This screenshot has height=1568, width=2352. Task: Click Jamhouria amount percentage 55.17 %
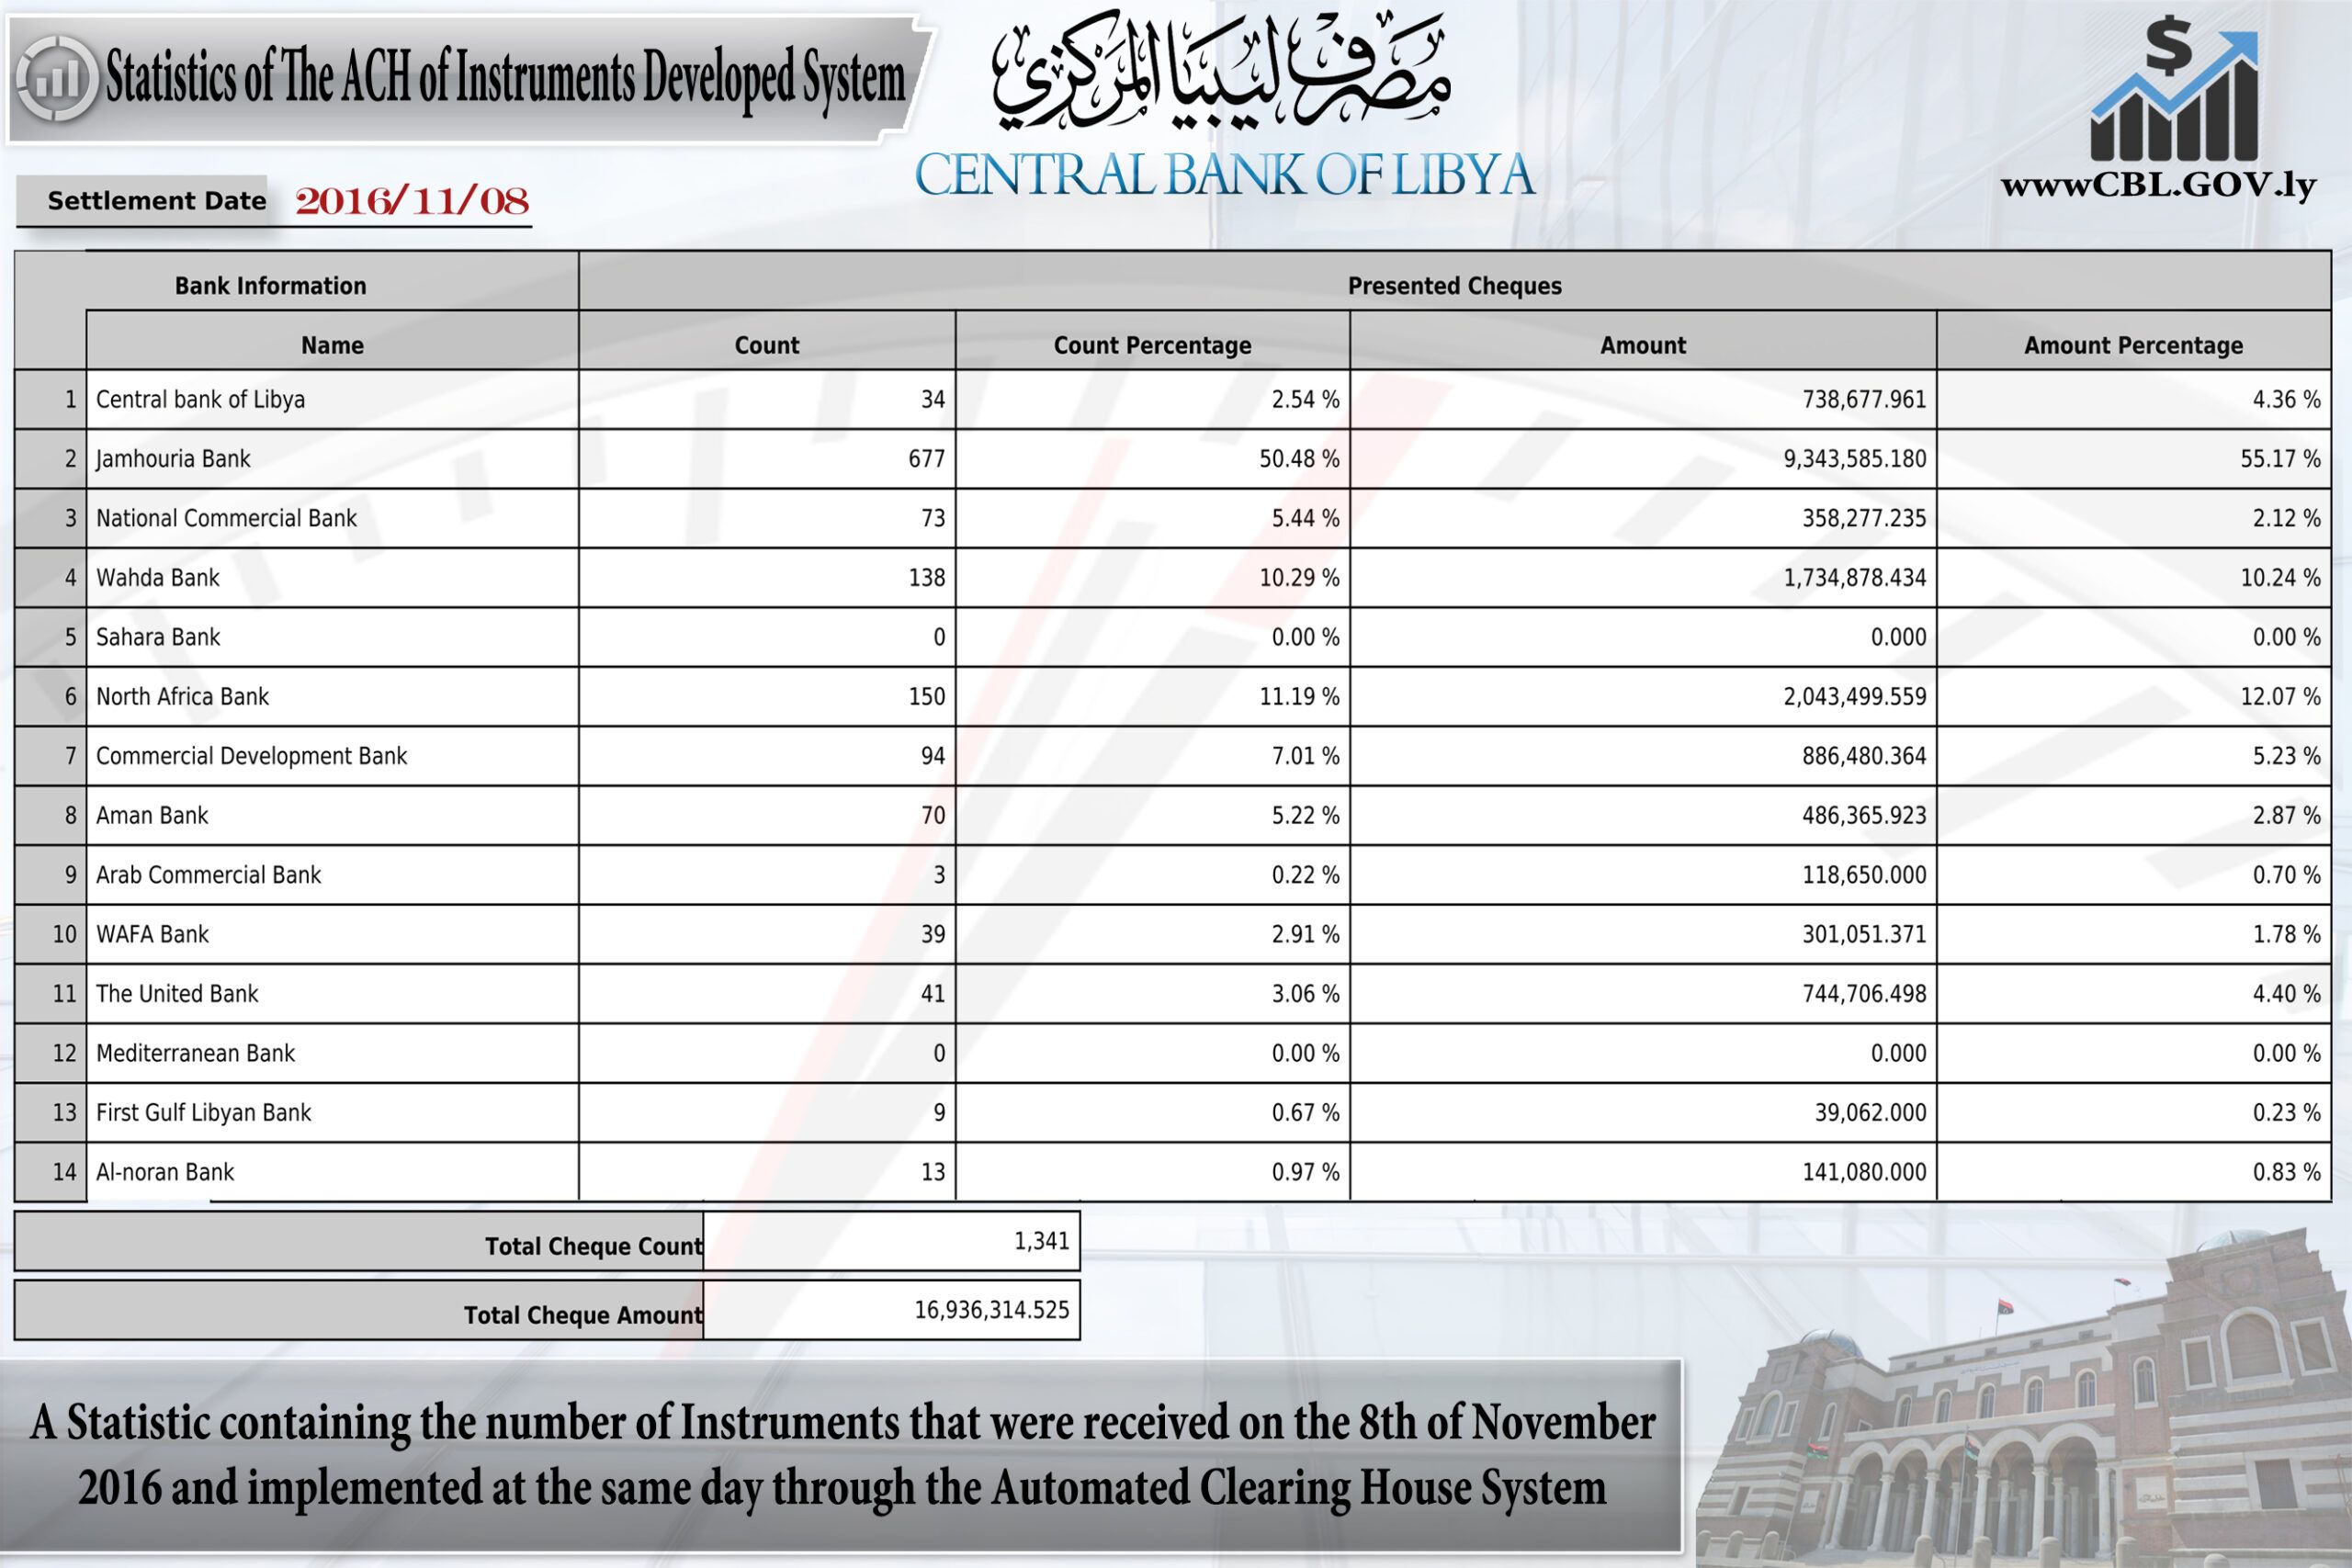(x=2280, y=459)
